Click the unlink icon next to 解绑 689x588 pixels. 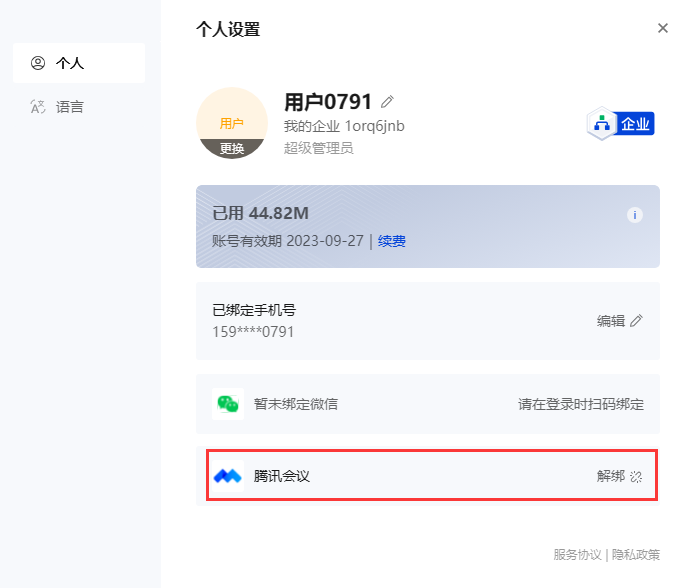[636, 477]
